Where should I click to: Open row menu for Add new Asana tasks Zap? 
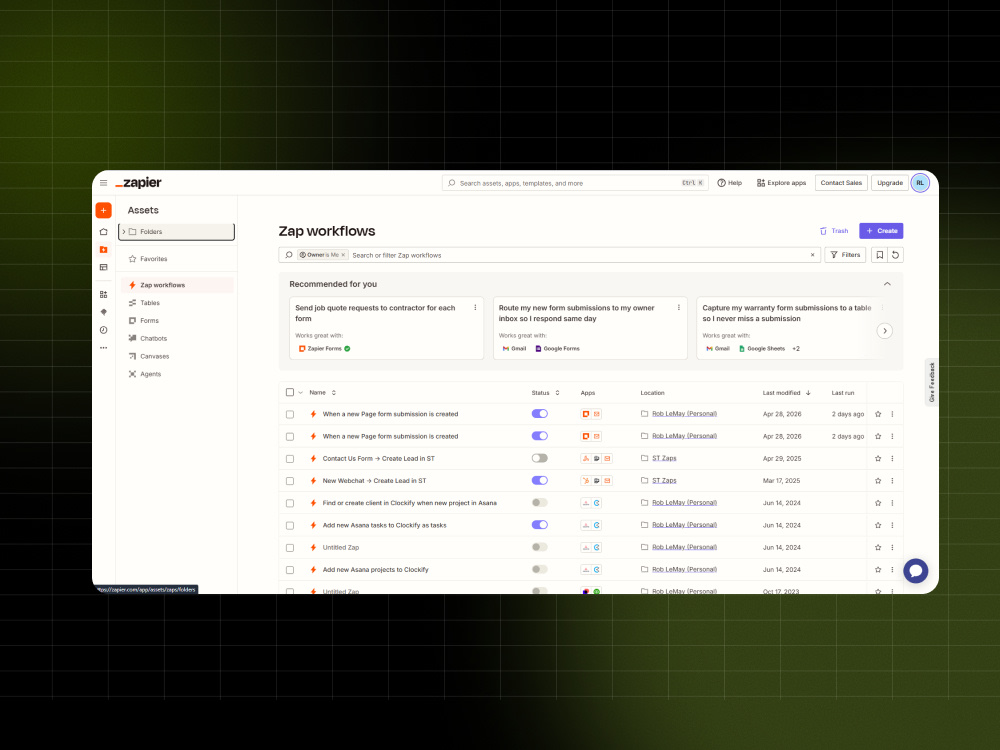[892, 526]
